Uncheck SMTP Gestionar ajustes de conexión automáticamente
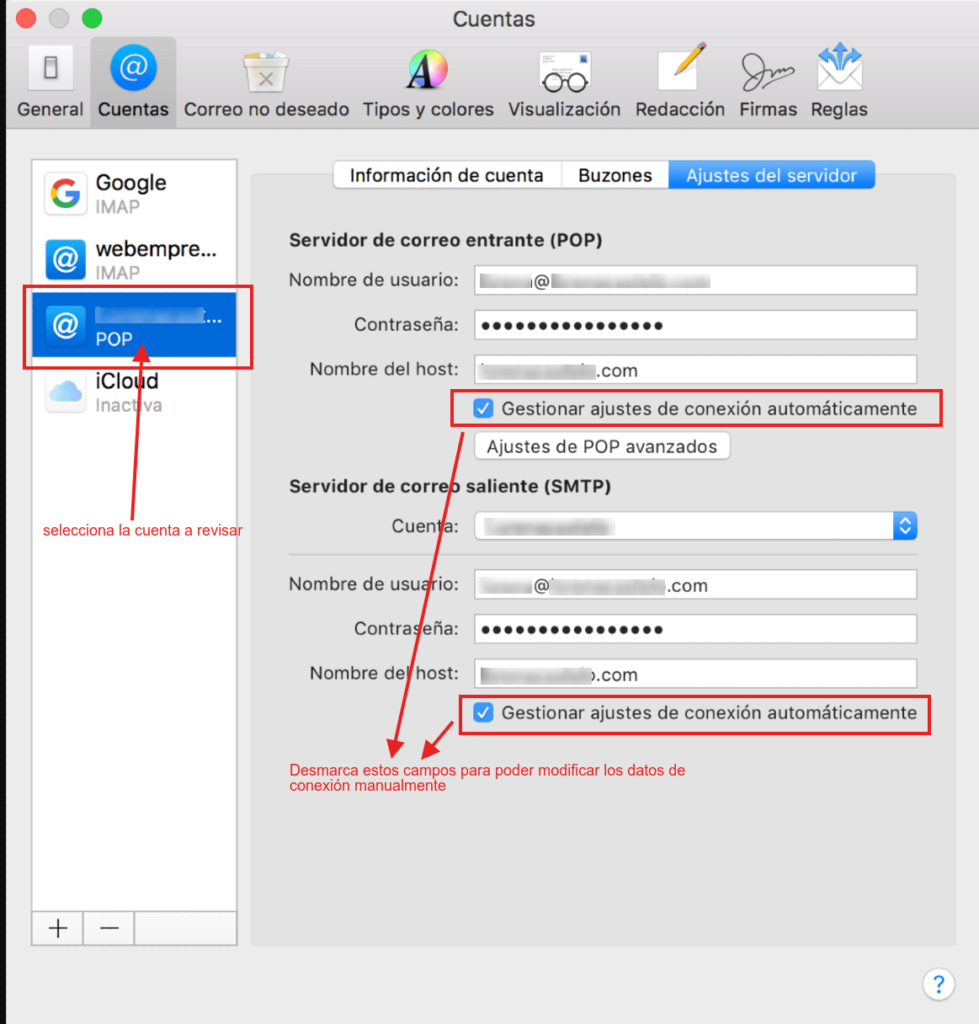Viewport: 979px width, 1024px height. point(484,713)
